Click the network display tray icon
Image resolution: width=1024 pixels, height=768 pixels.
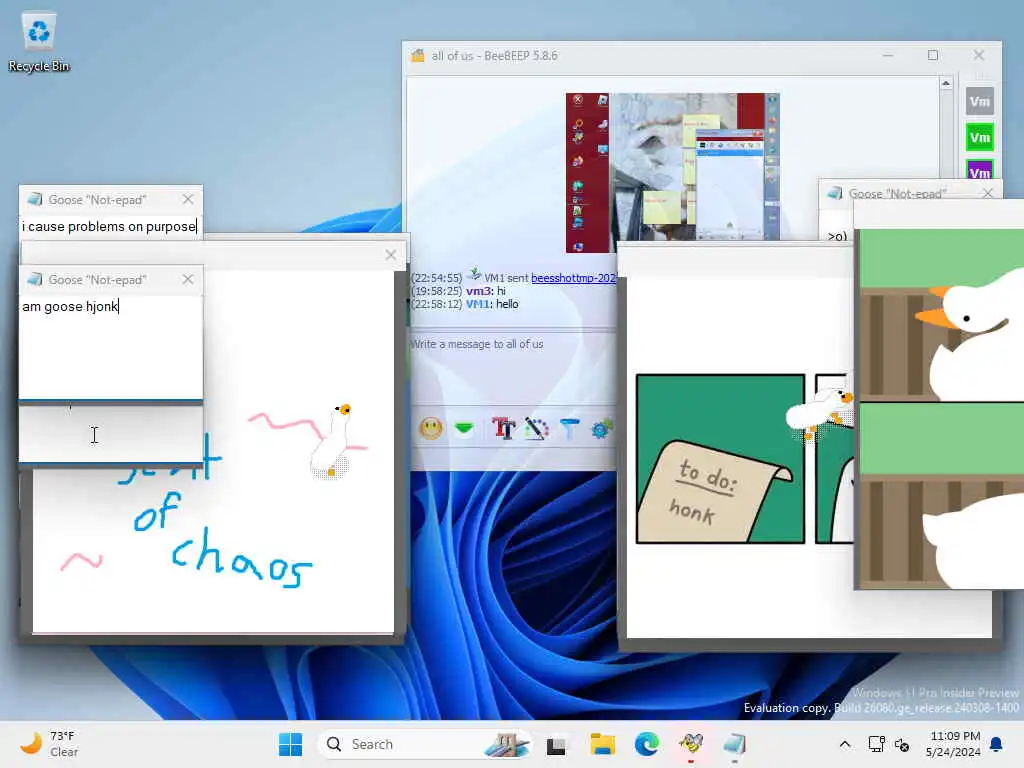click(x=876, y=744)
